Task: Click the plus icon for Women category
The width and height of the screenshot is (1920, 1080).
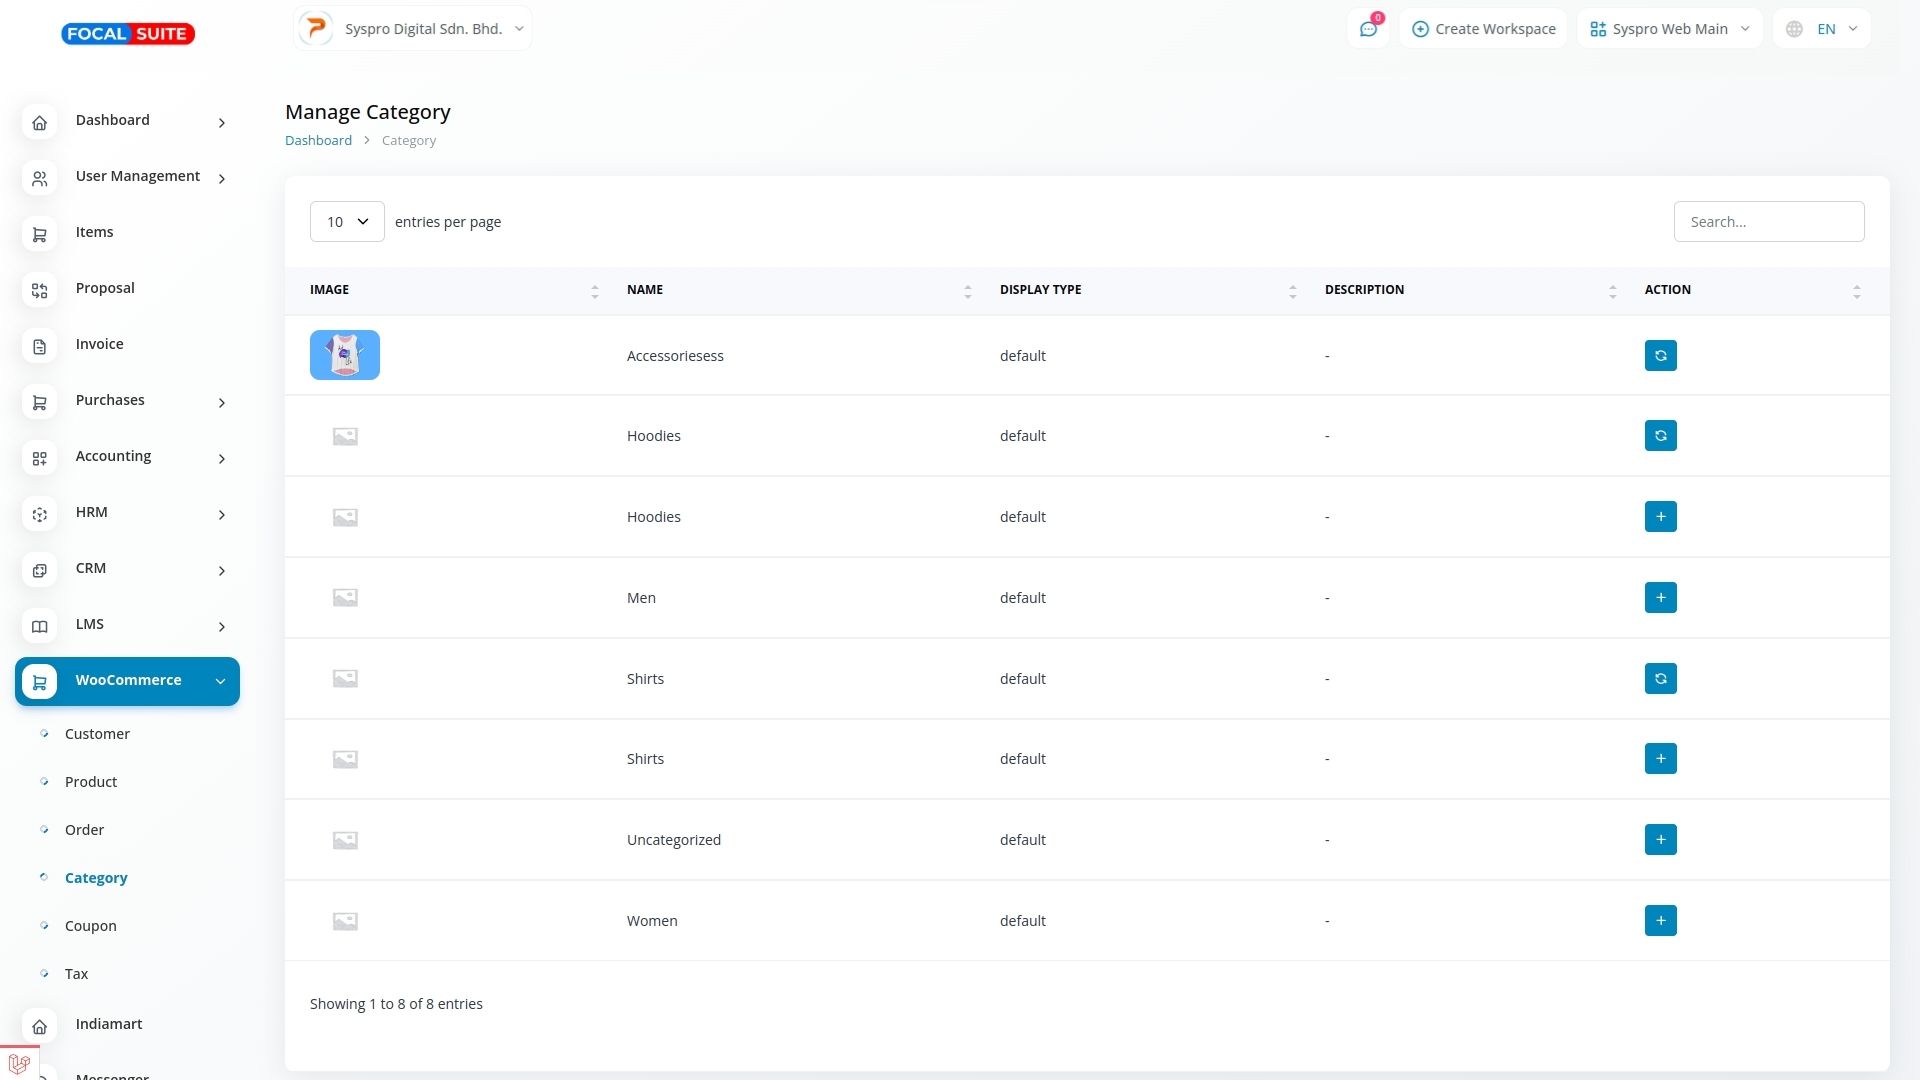Action: [1660, 920]
